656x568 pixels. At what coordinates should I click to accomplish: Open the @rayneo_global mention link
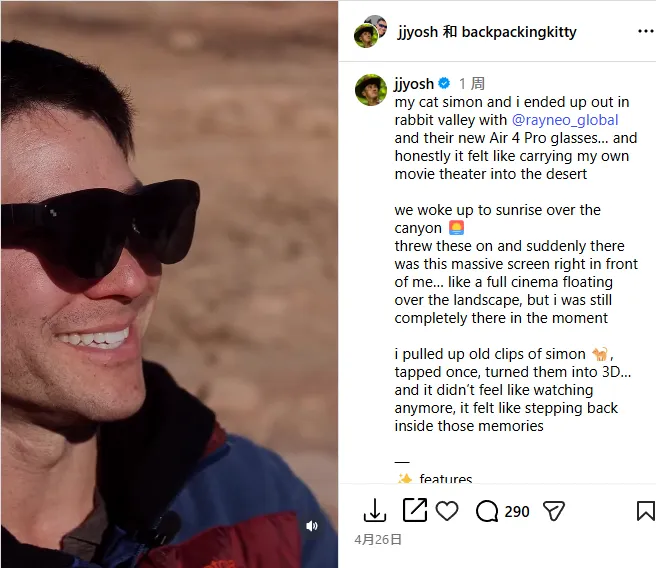coord(565,120)
